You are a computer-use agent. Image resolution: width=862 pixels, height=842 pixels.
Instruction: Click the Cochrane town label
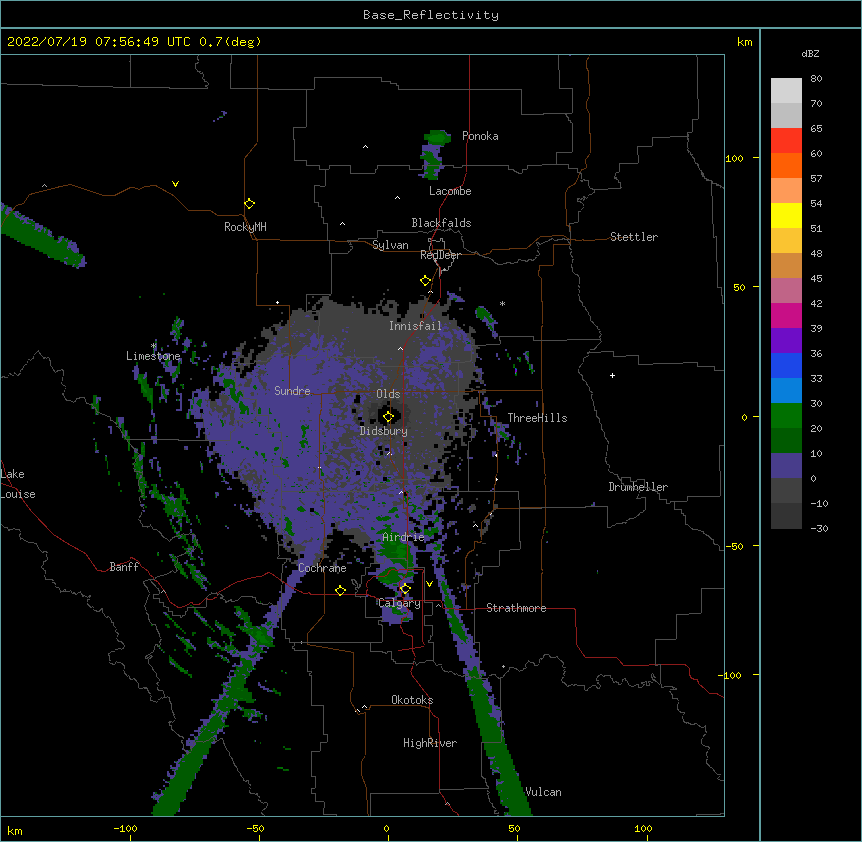[322, 568]
